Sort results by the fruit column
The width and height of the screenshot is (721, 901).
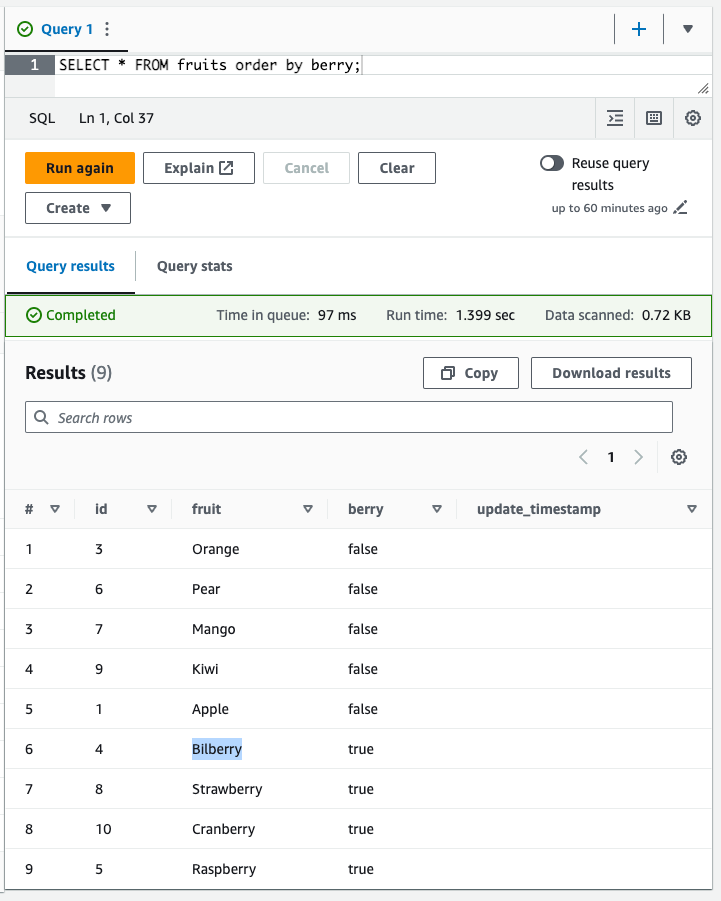coord(308,509)
